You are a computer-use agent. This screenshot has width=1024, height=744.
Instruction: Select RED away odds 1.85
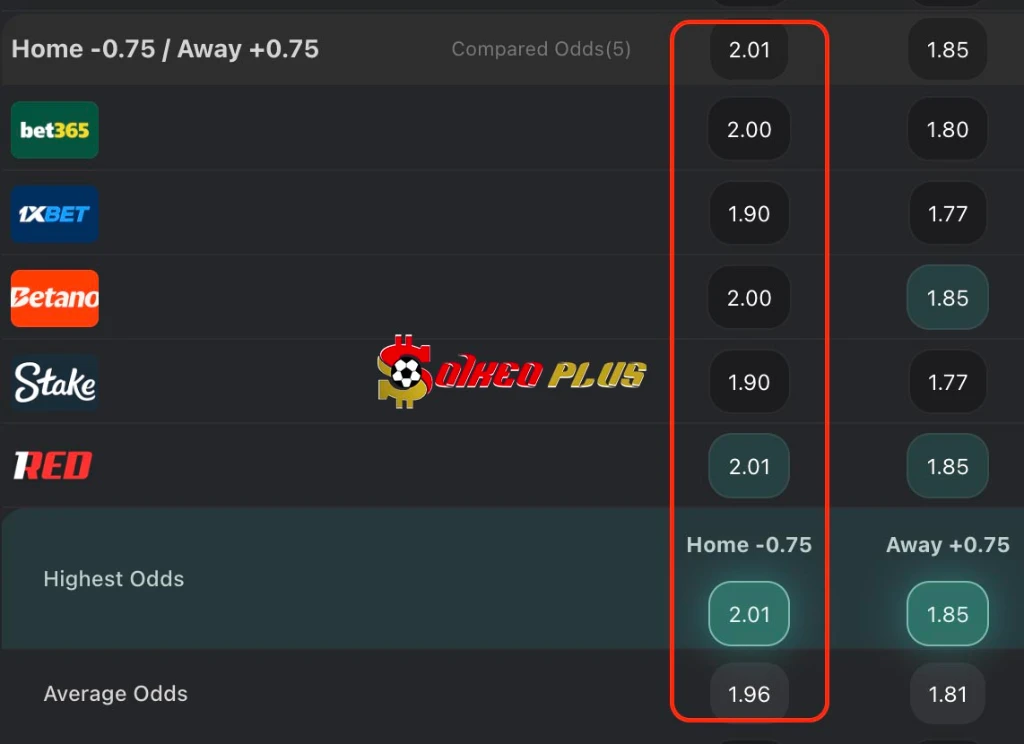(948, 466)
